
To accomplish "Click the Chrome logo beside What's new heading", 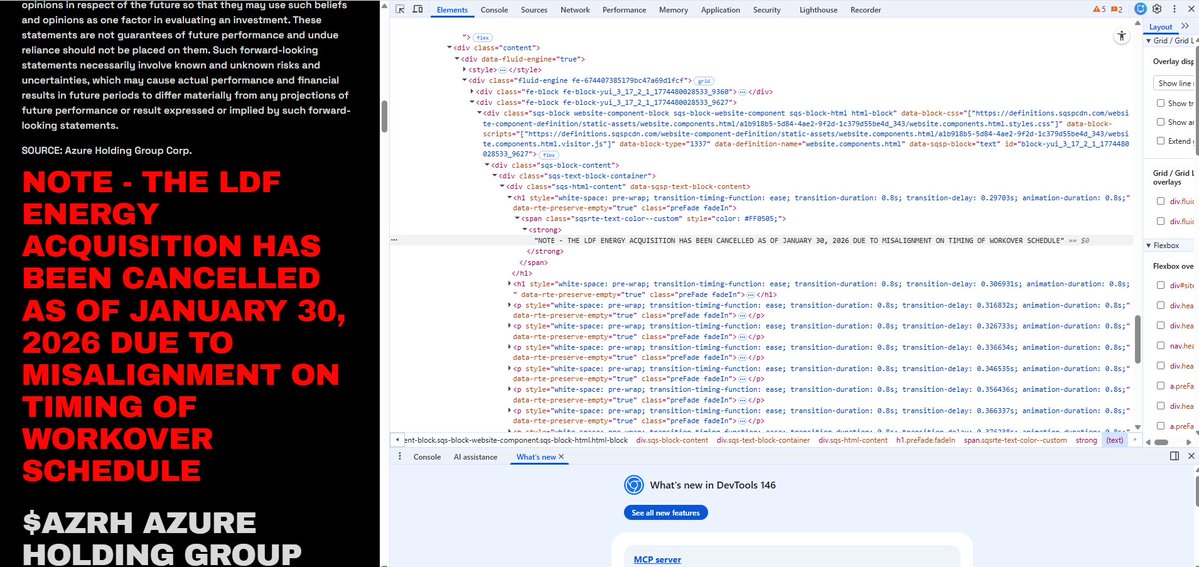I will pos(633,484).
